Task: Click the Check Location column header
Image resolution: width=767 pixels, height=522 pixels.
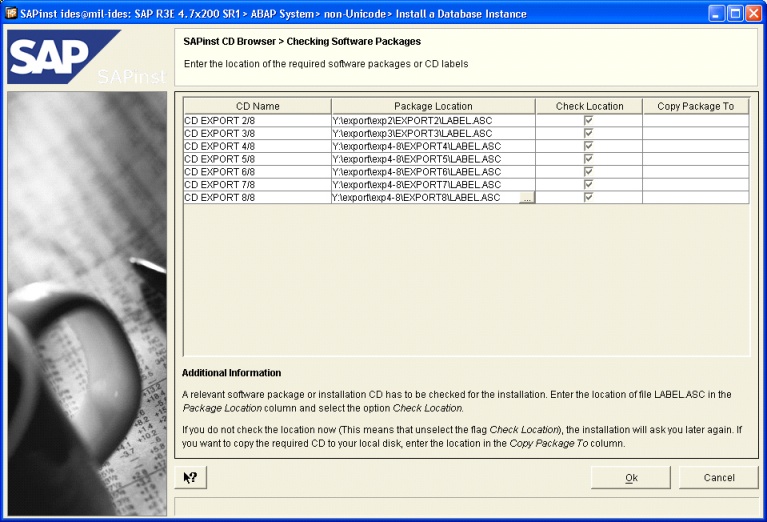Action: click(x=589, y=106)
